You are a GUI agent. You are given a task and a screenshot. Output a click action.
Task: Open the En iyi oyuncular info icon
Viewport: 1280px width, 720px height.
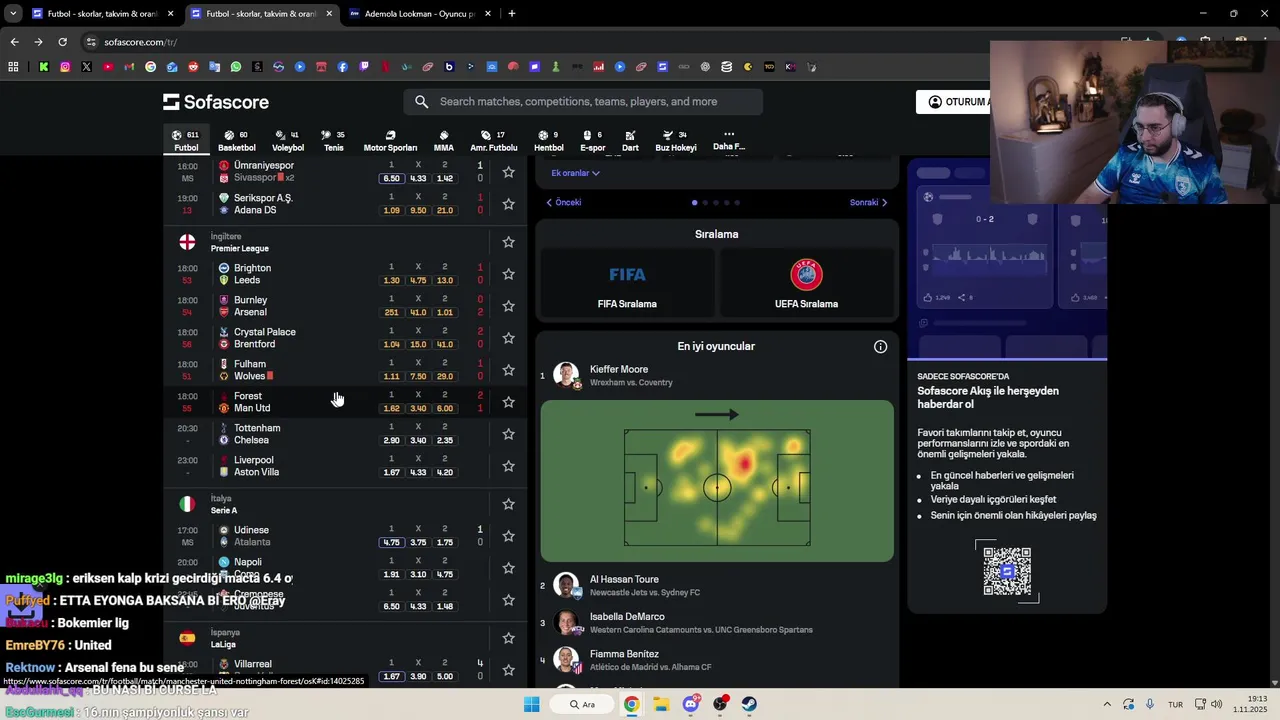[880, 347]
